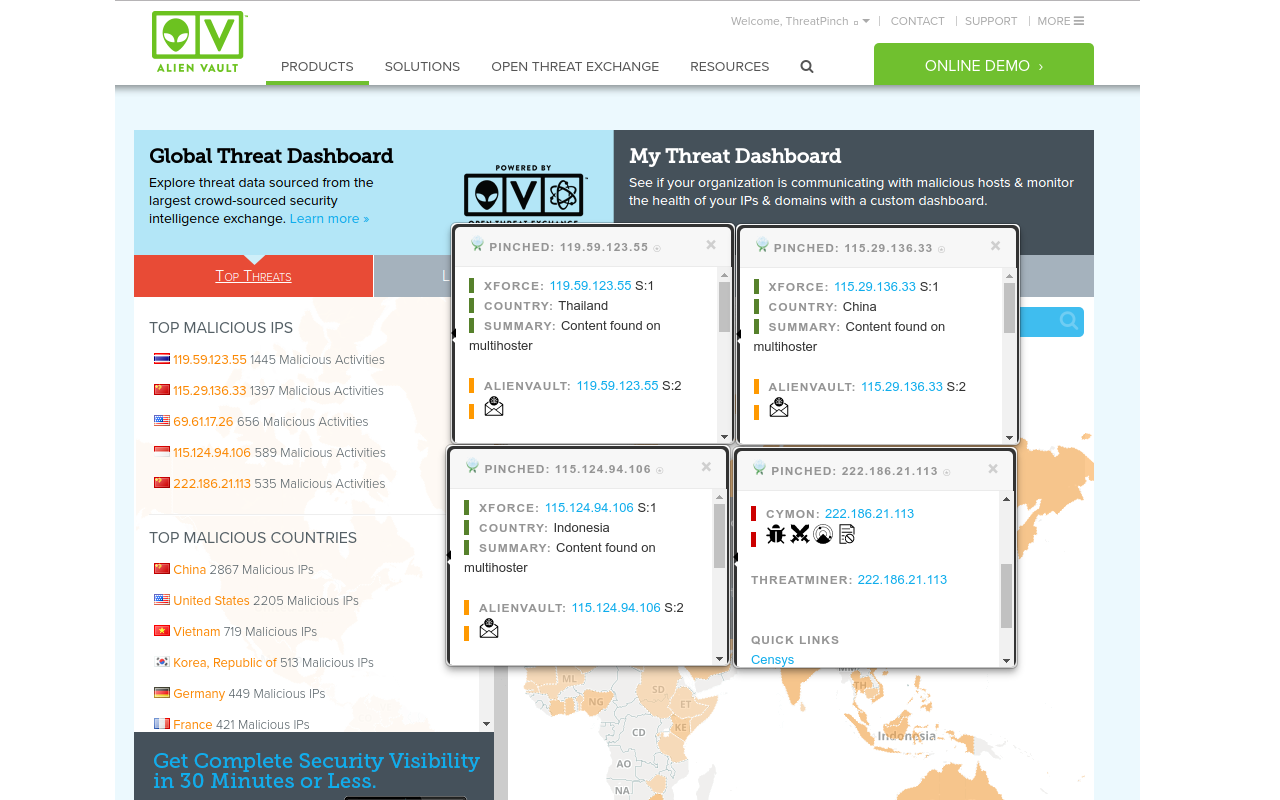Close the PINCHED 115.29.136.33 popup
The image size is (1280, 800).
(x=996, y=246)
